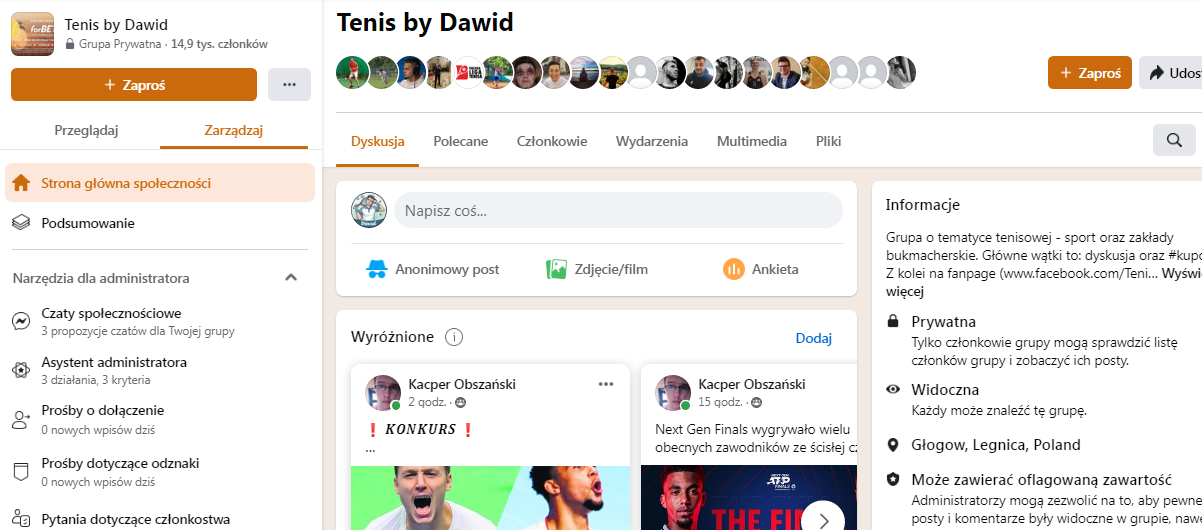The width and height of the screenshot is (1202, 530).
Task: Click the orange Zaproś button in header
Action: pyautogui.click(x=1090, y=73)
